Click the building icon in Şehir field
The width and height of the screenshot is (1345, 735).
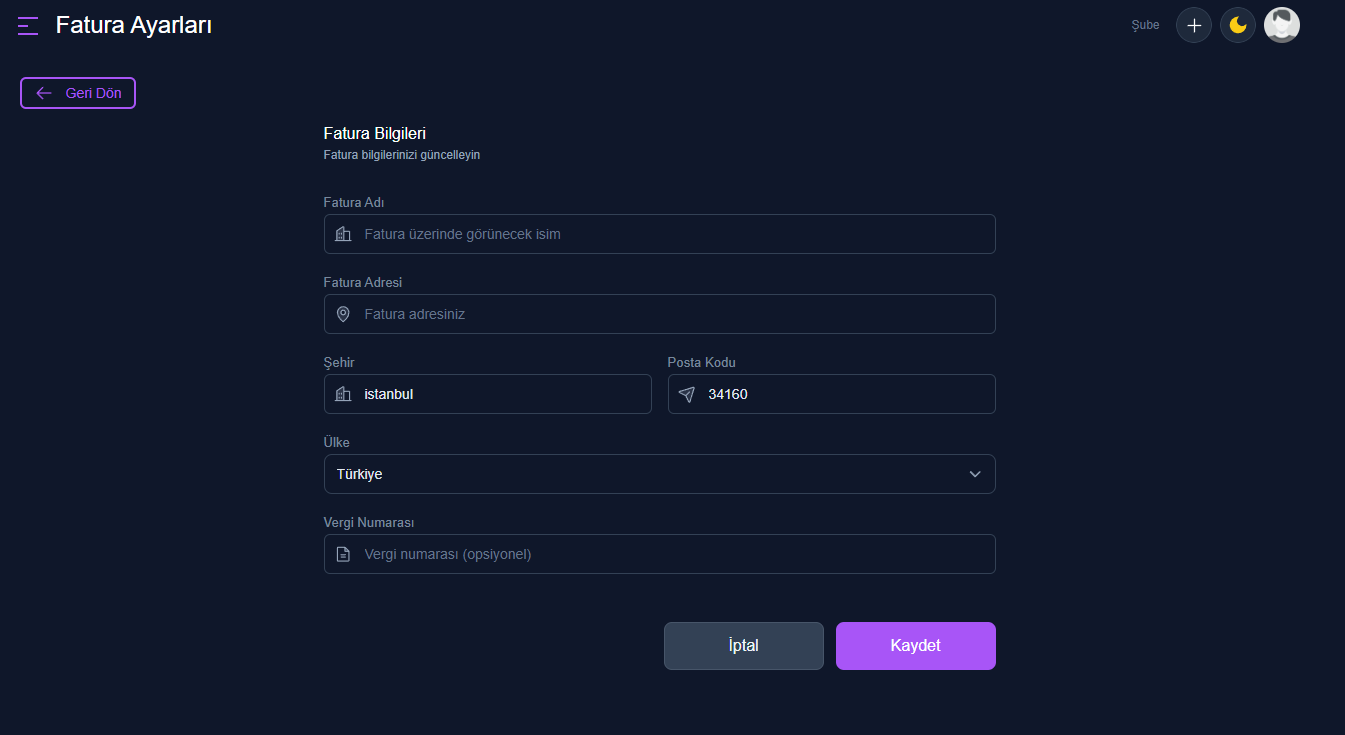click(x=343, y=394)
